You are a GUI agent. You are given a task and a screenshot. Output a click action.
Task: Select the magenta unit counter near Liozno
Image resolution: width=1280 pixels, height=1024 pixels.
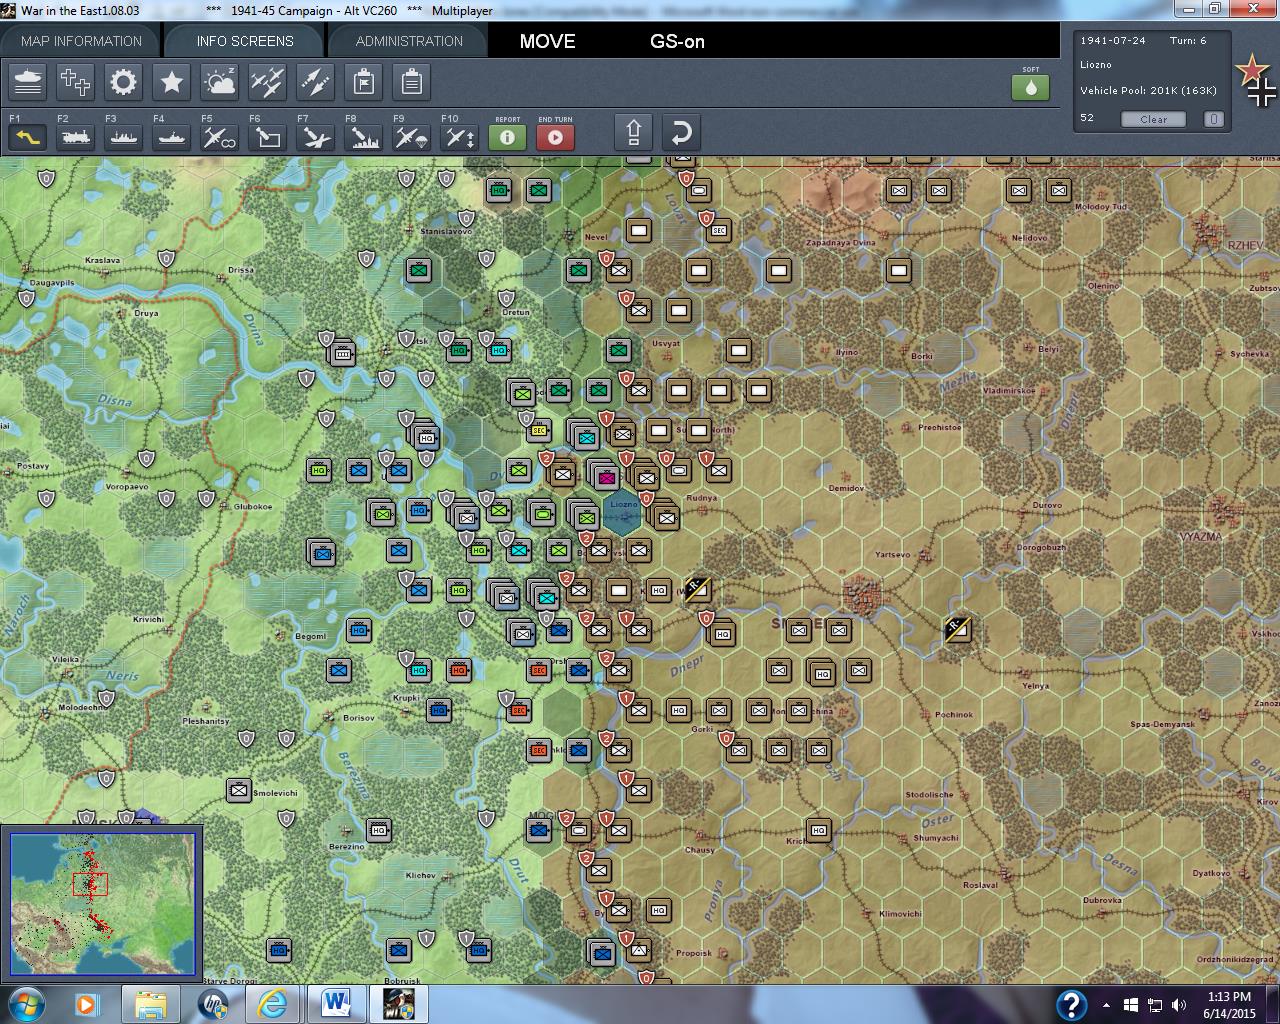pos(607,477)
